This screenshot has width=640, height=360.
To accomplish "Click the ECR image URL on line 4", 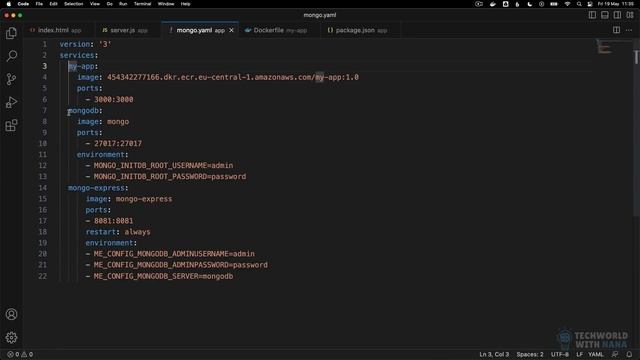I will pyautogui.click(x=233, y=77).
